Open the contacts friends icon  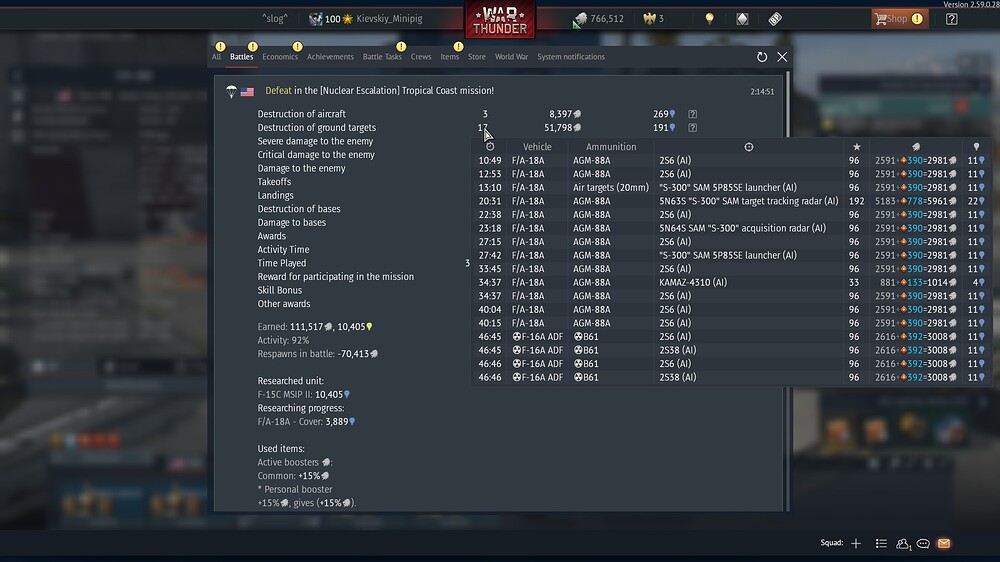(x=902, y=544)
